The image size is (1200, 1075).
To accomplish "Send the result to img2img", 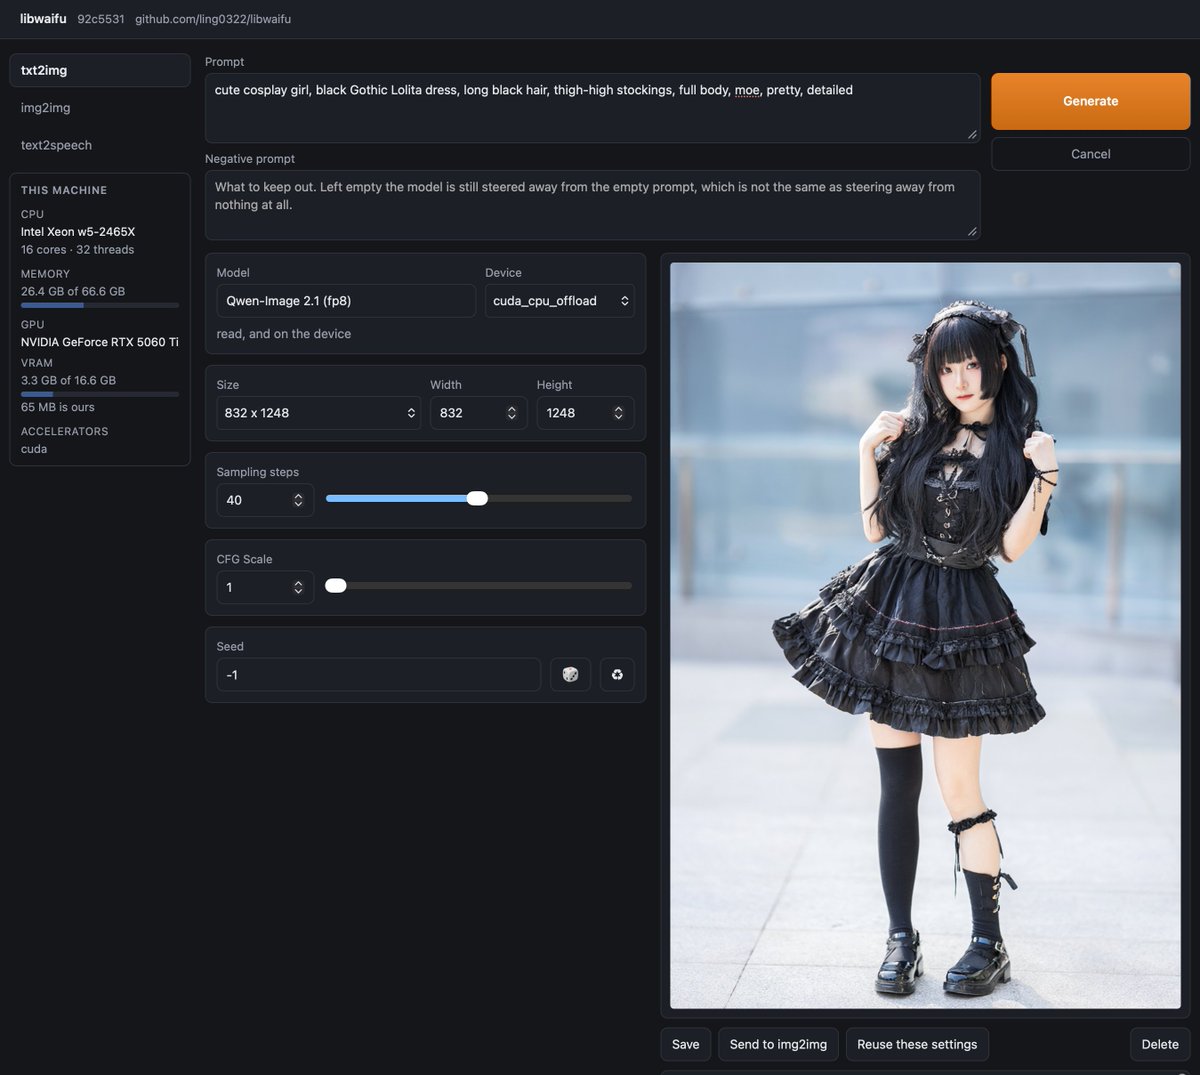I will [x=778, y=1044].
